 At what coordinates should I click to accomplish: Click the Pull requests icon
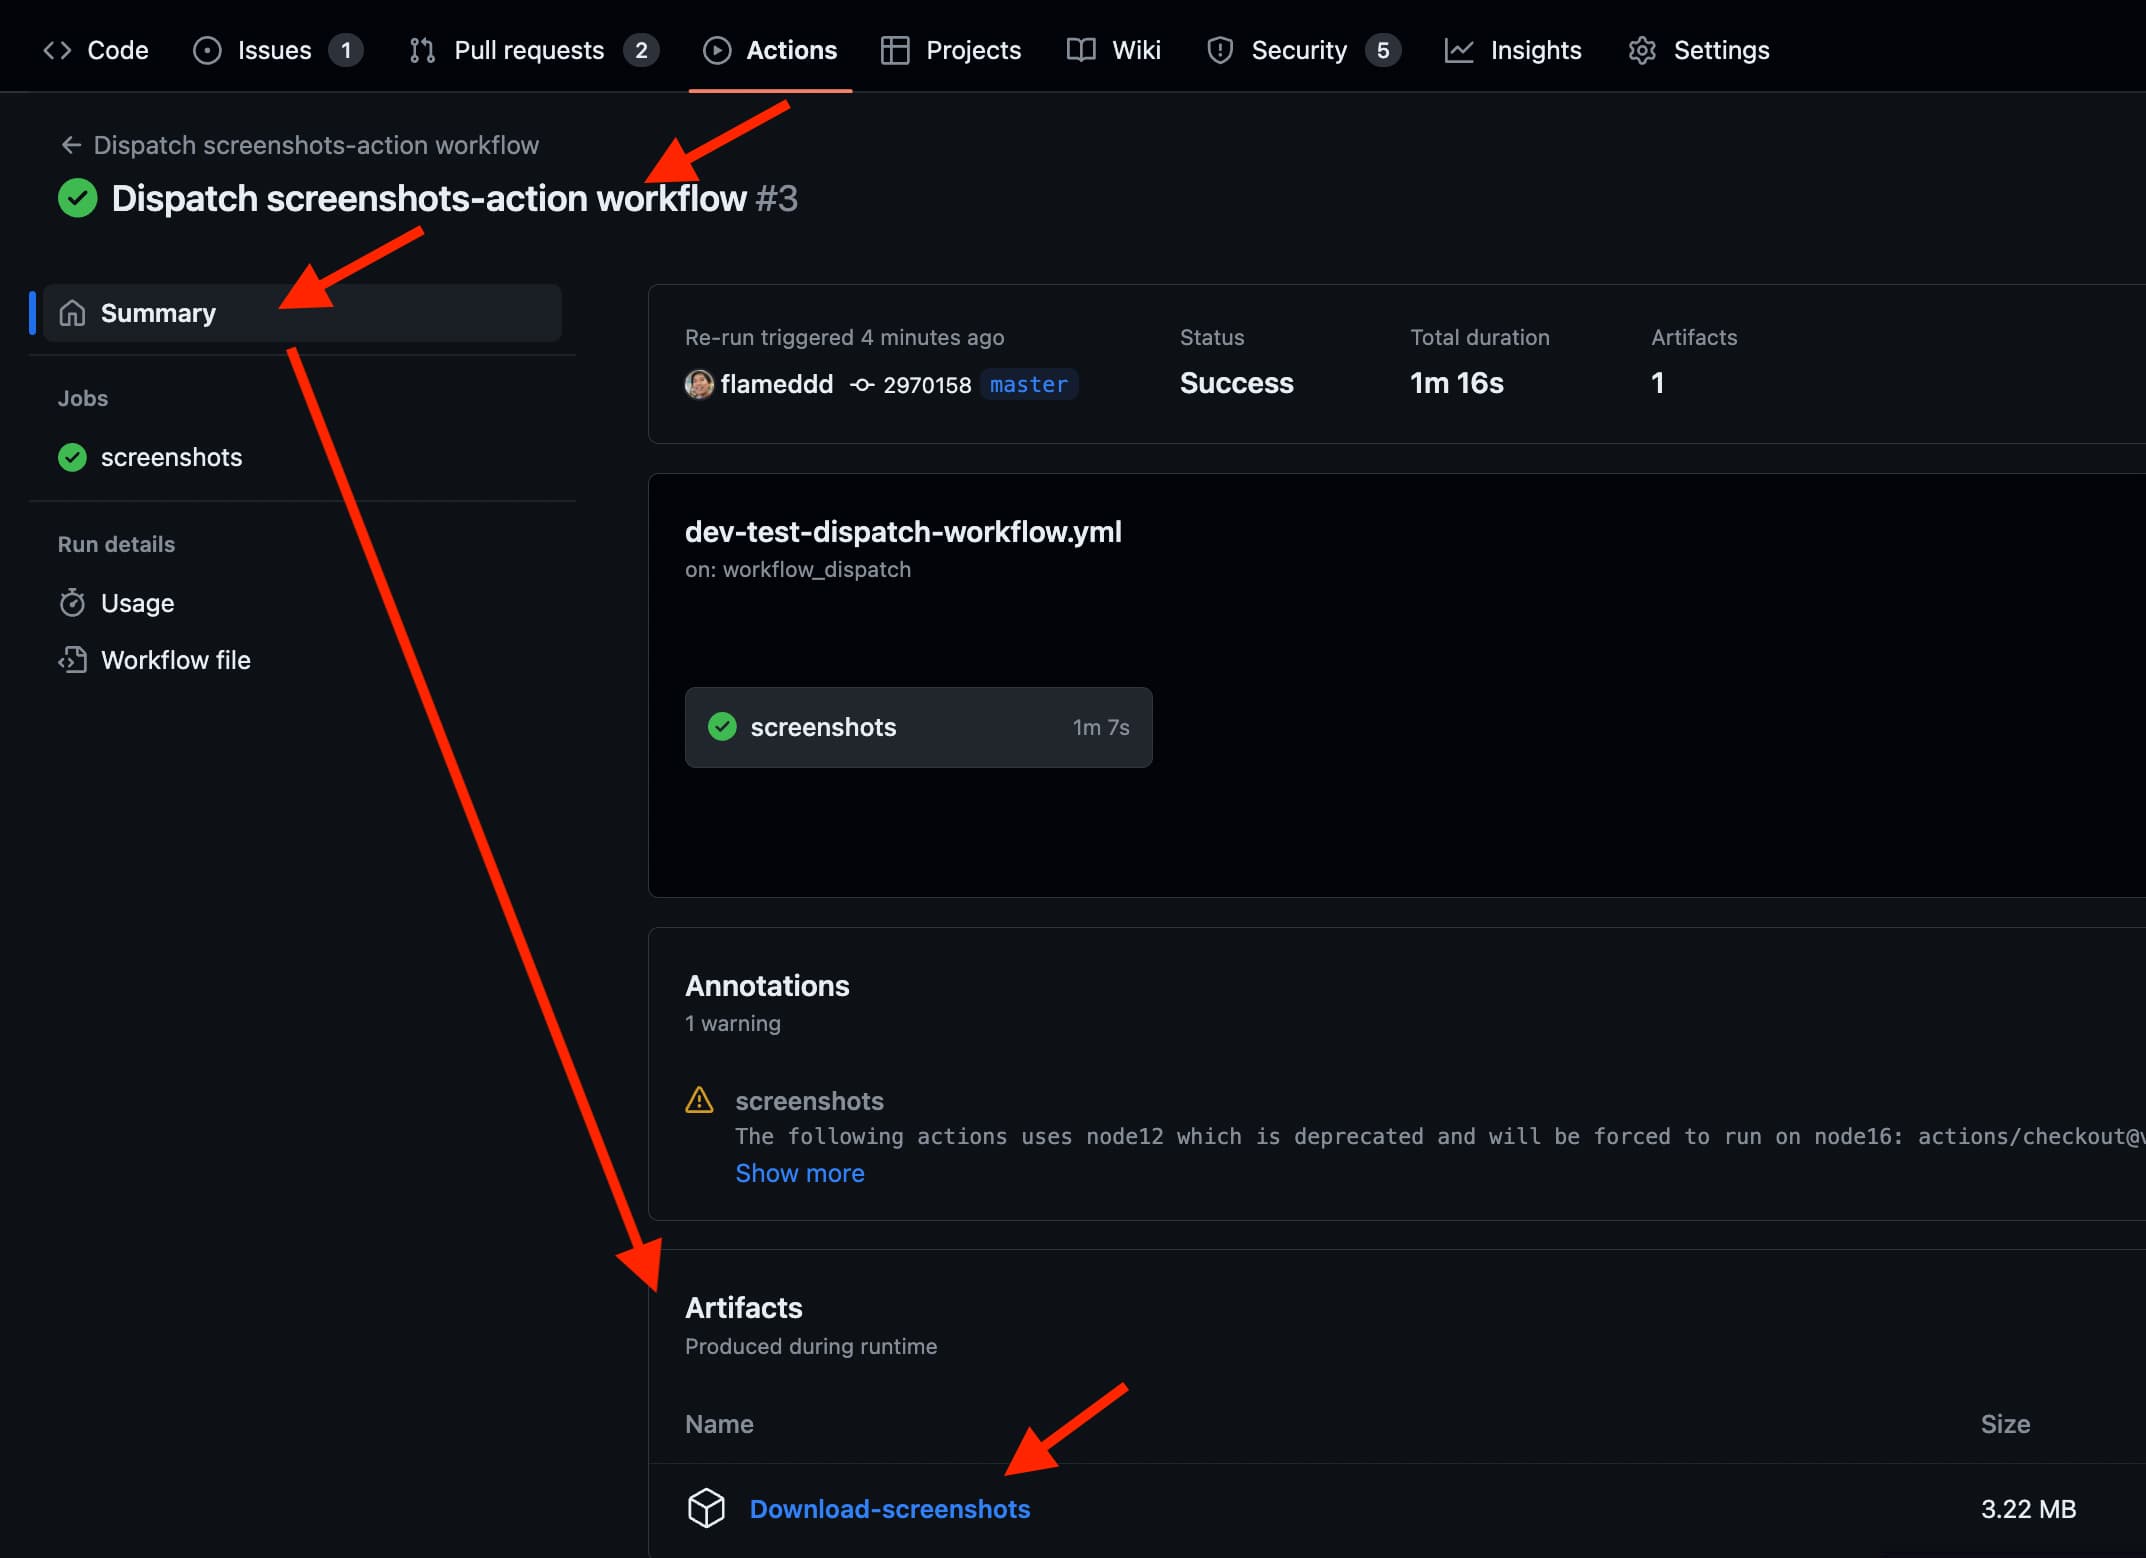422,50
